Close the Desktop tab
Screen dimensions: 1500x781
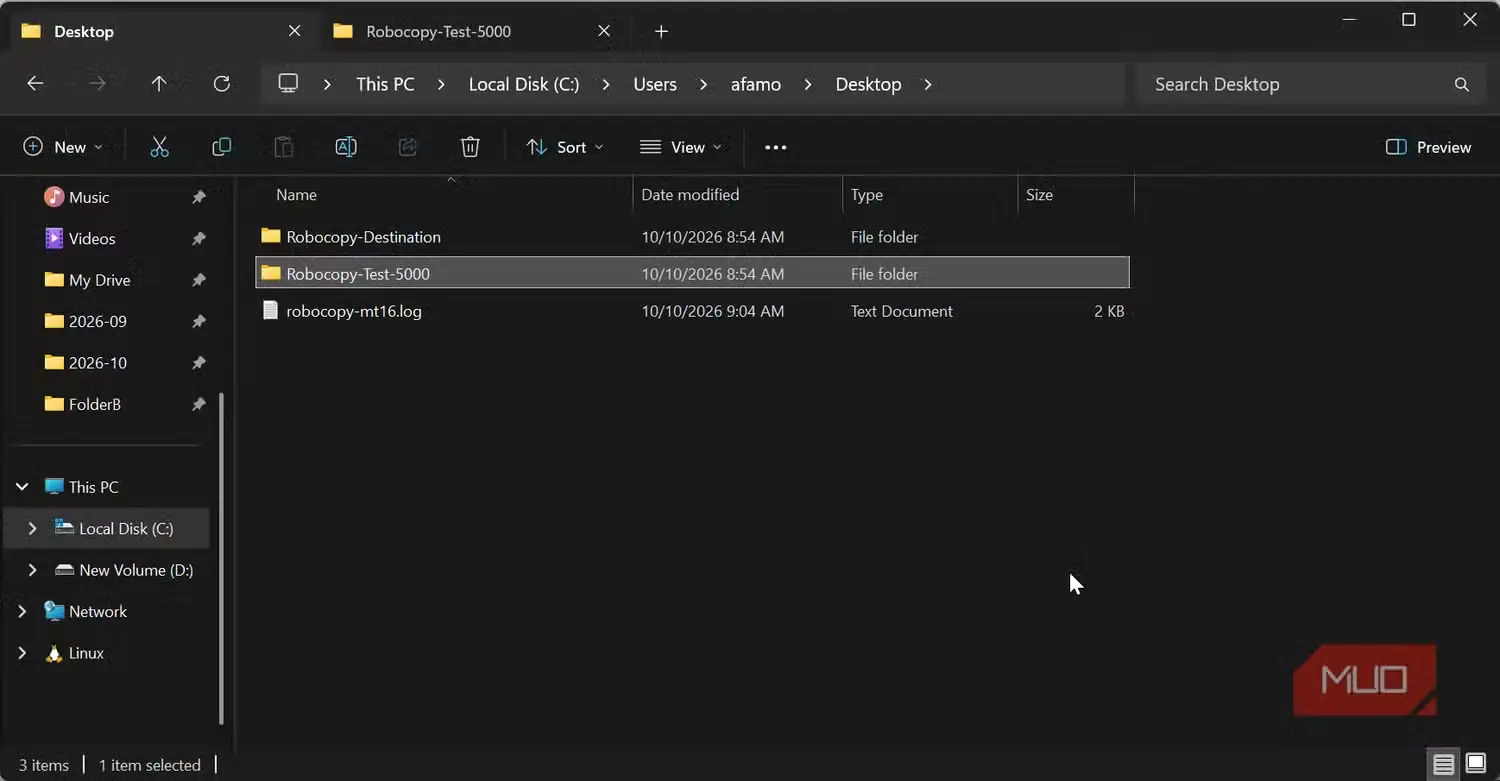click(294, 31)
